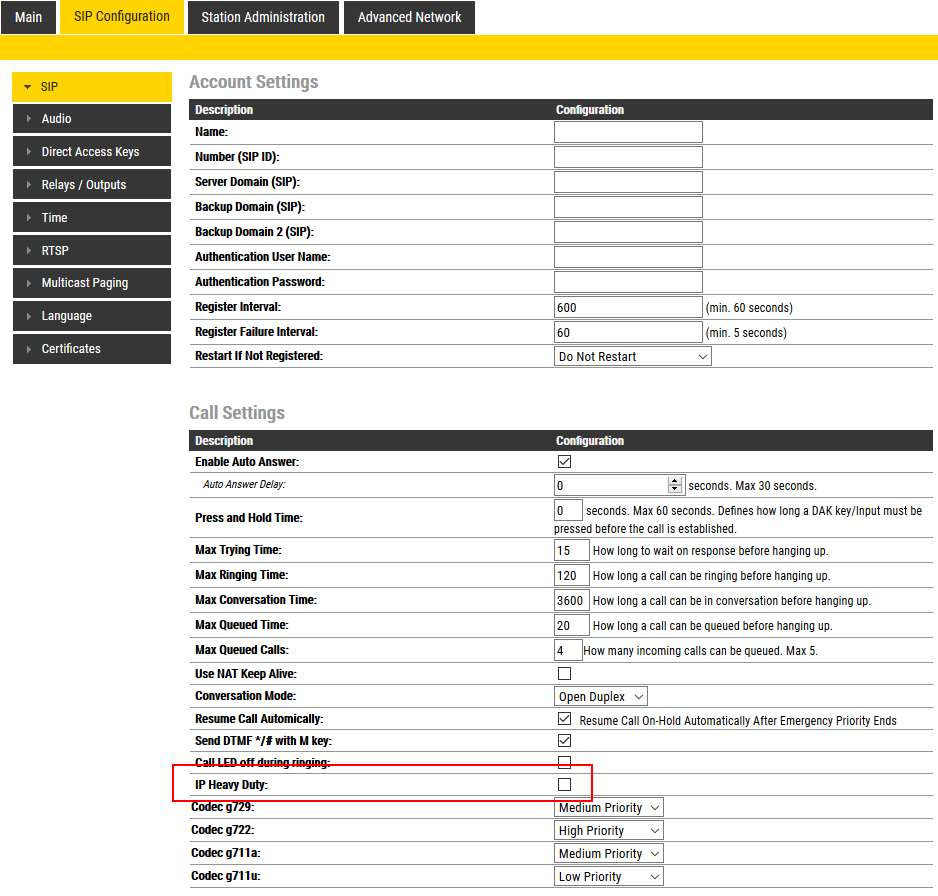The width and height of the screenshot is (938, 896).
Task: Change Codec g722 priority dropdown
Action: click(x=609, y=831)
